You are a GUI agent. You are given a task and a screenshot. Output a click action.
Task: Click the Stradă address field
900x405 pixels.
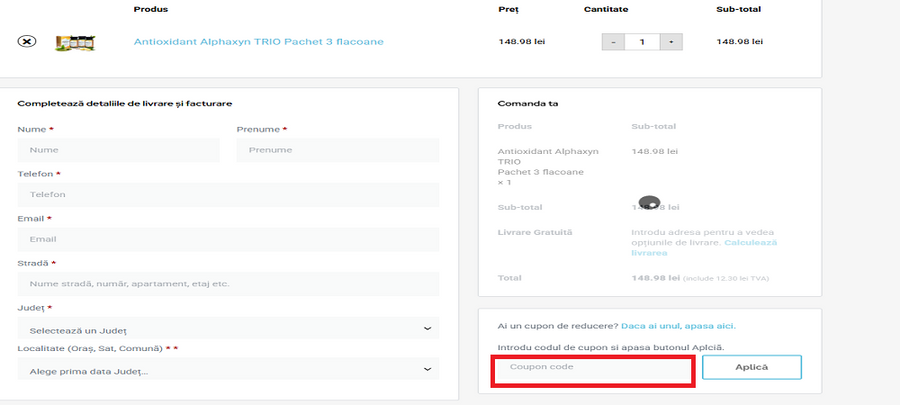point(228,284)
